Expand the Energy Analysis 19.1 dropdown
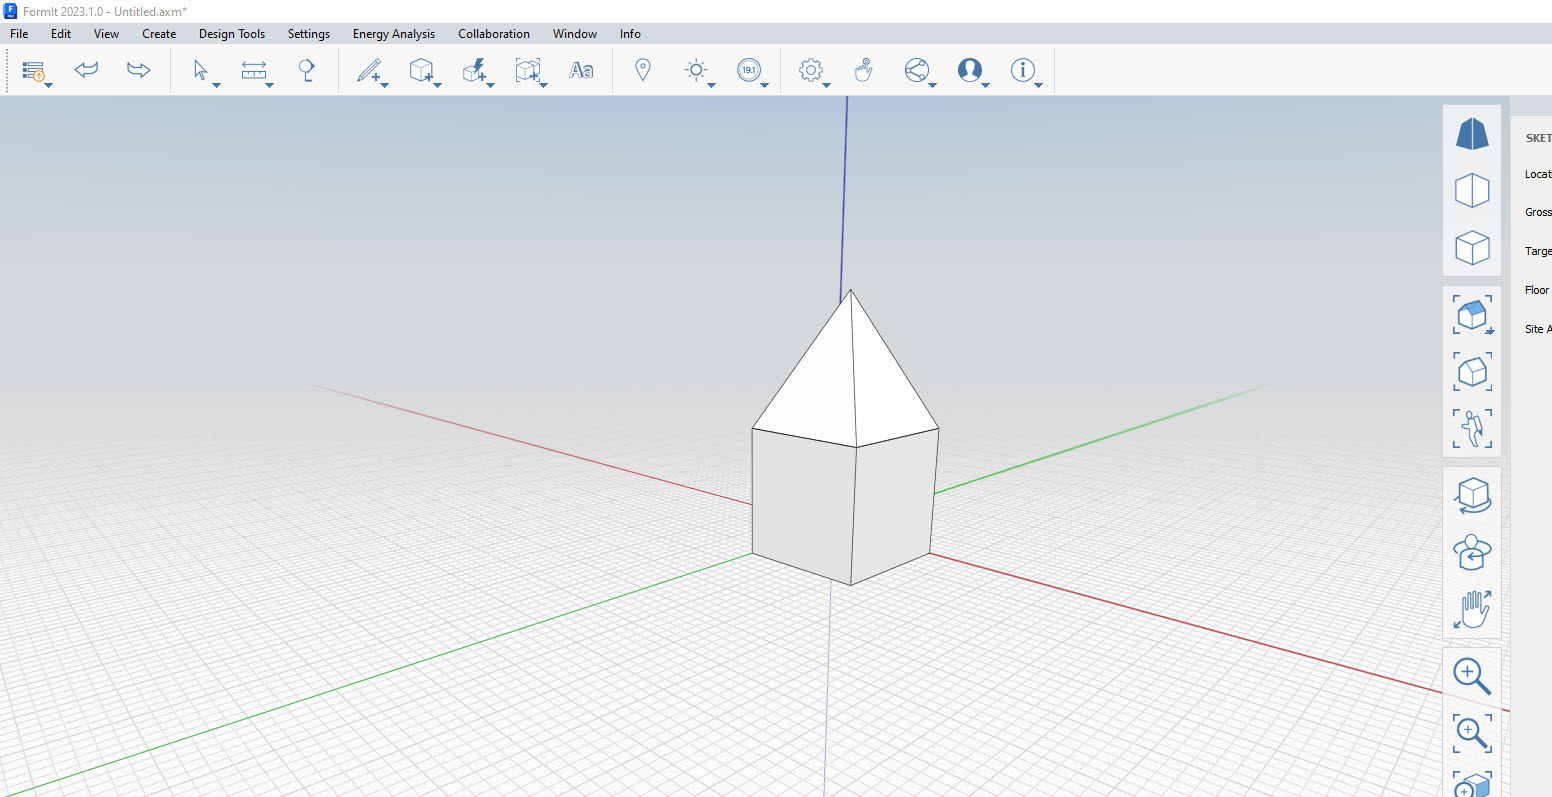The width and height of the screenshot is (1552, 797). tap(764, 86)
